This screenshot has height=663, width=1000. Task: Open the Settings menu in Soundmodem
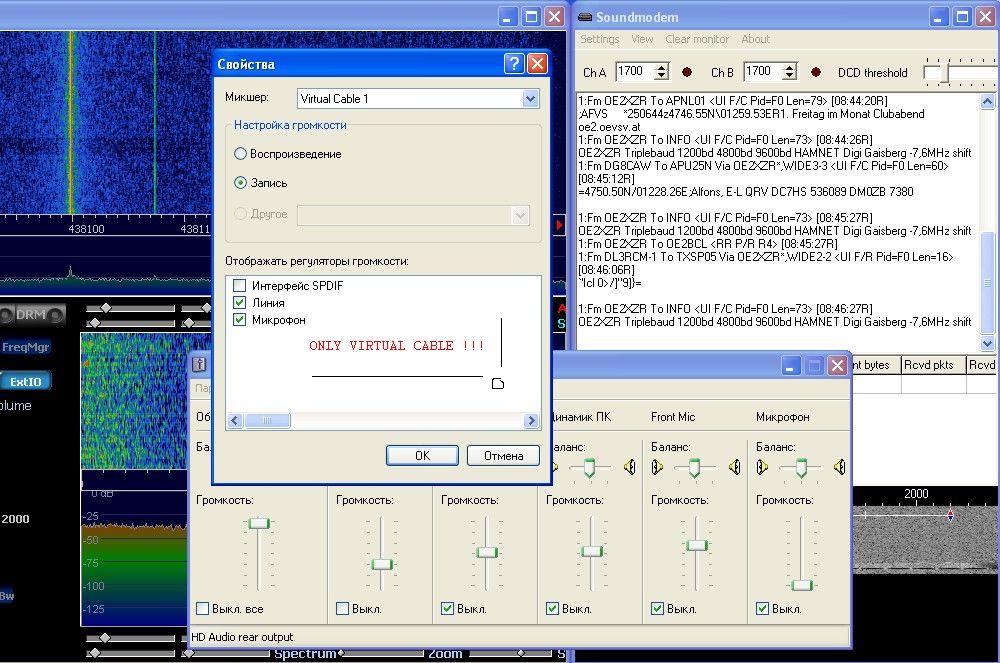(x=600, y=39)
